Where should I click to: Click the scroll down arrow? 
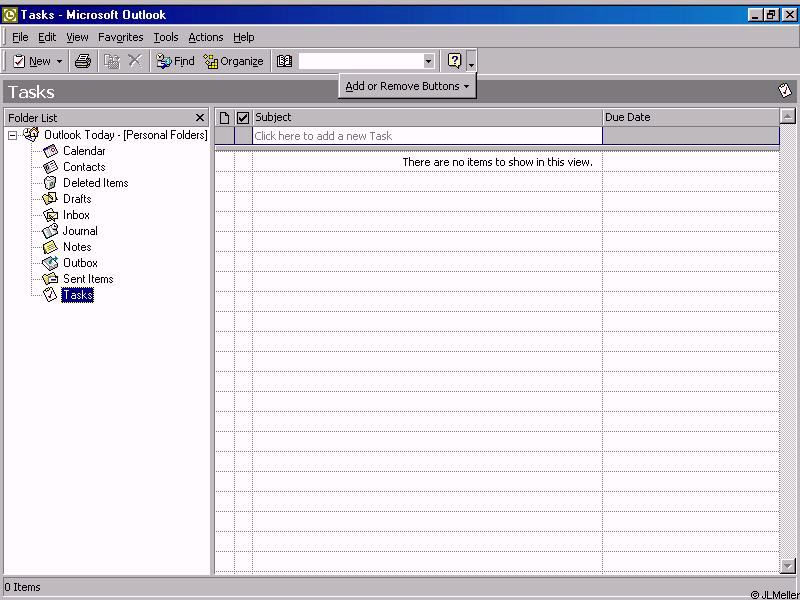point(788,565)
